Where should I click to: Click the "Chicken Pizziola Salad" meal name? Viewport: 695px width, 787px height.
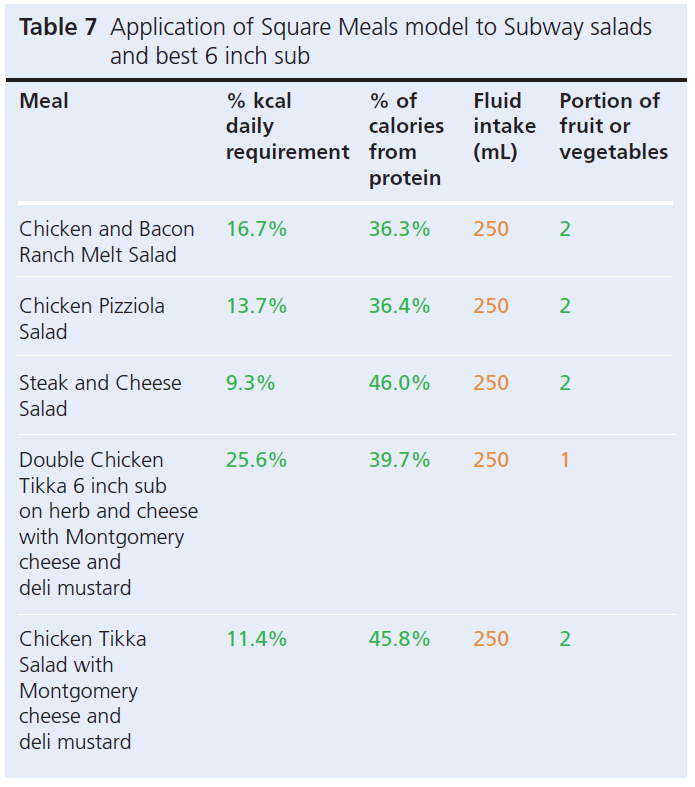[x=92, y=319]
